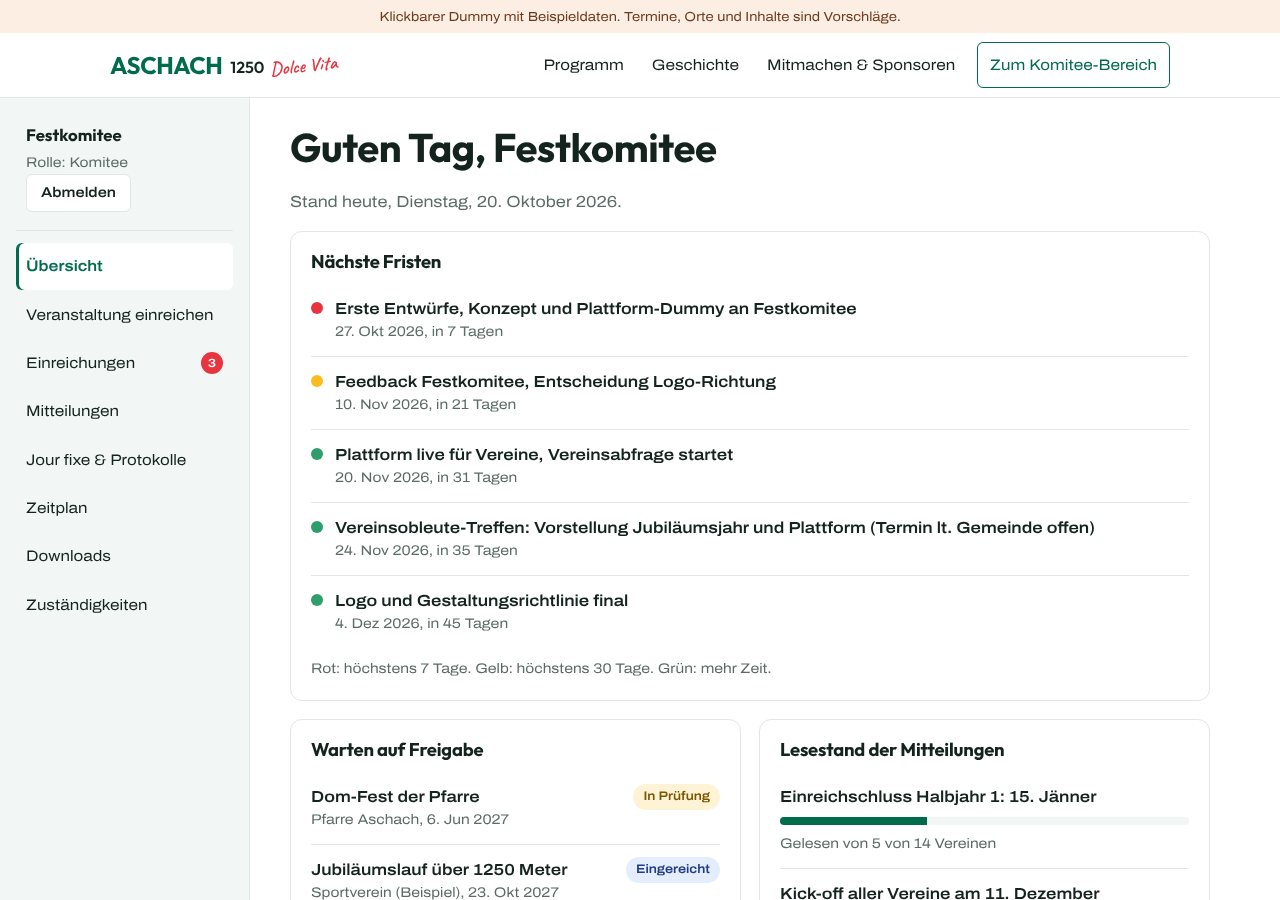Open the 'Dom-Fest der Pfarre' entry

pyautogui.click(x=395, y=797)
